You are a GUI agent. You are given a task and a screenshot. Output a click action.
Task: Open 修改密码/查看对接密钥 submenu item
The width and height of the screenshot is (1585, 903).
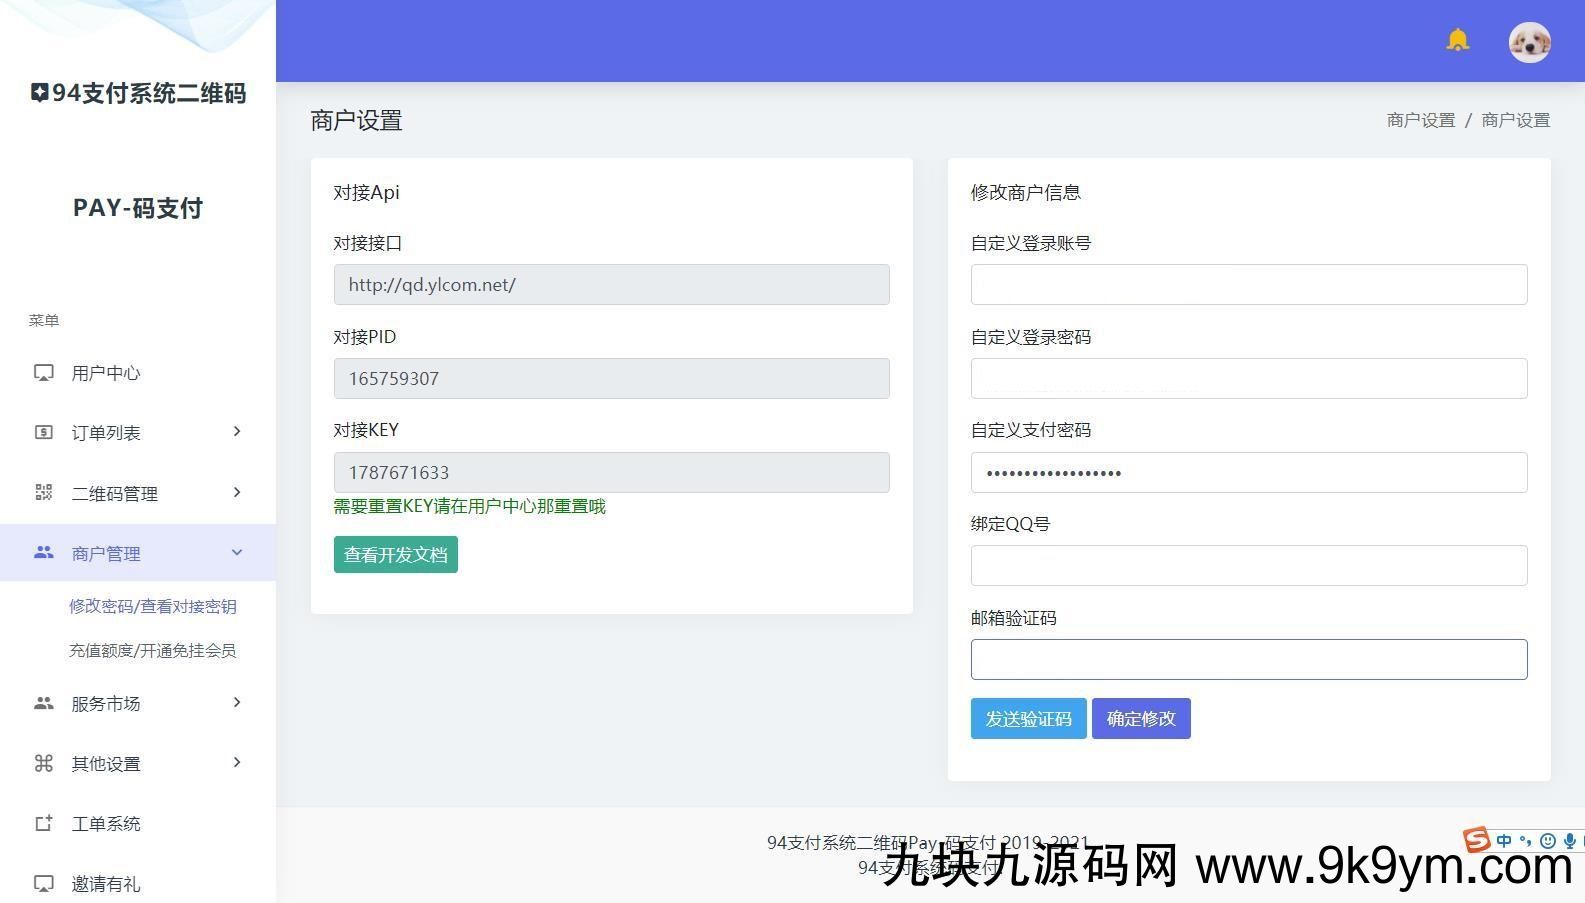(152, 606)
